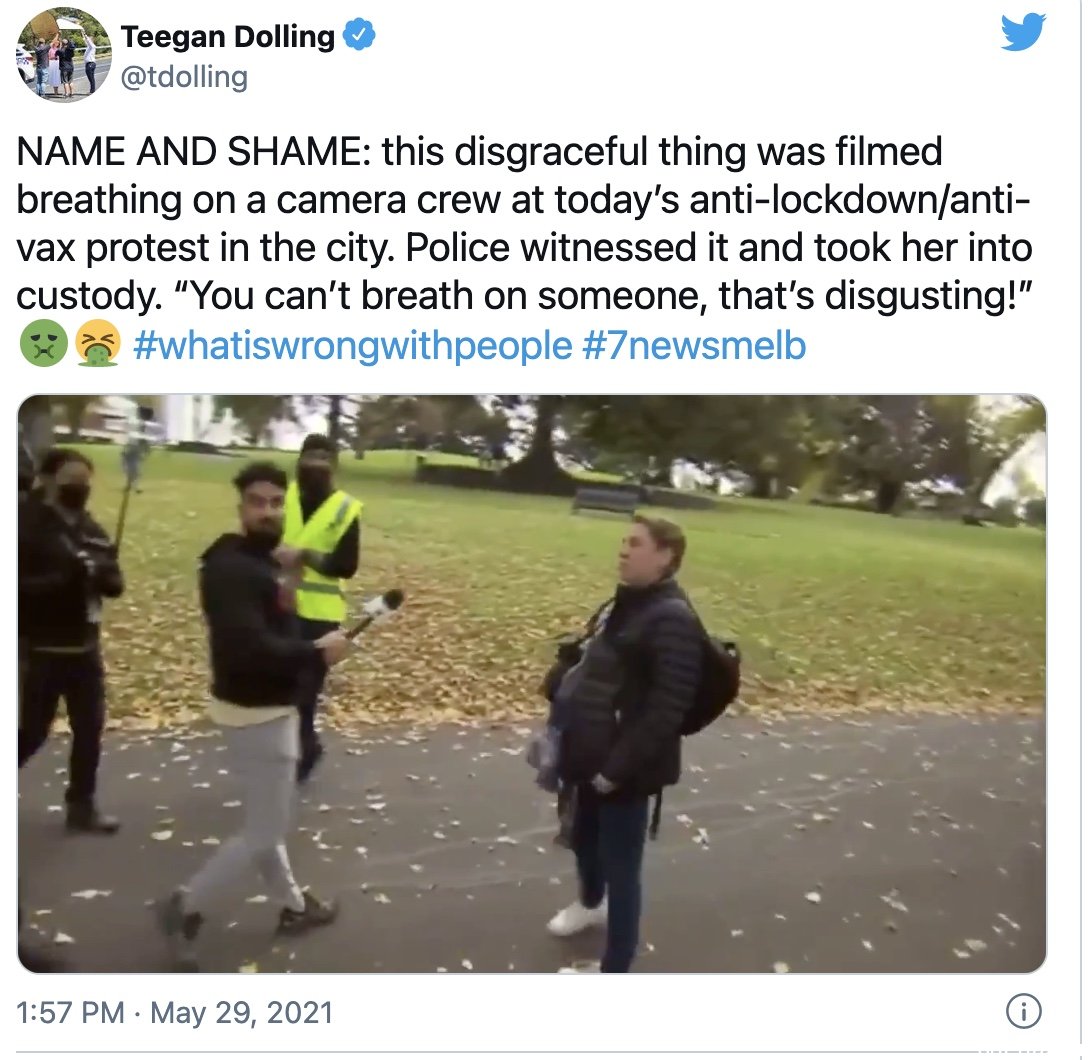Click the blue verified badge

[x=360, y=35]
